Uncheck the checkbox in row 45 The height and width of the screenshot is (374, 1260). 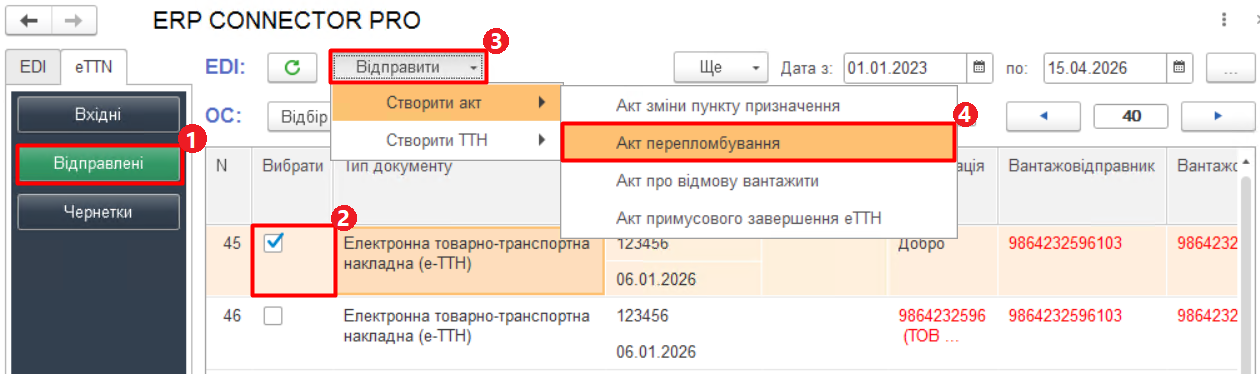(273, 243)
